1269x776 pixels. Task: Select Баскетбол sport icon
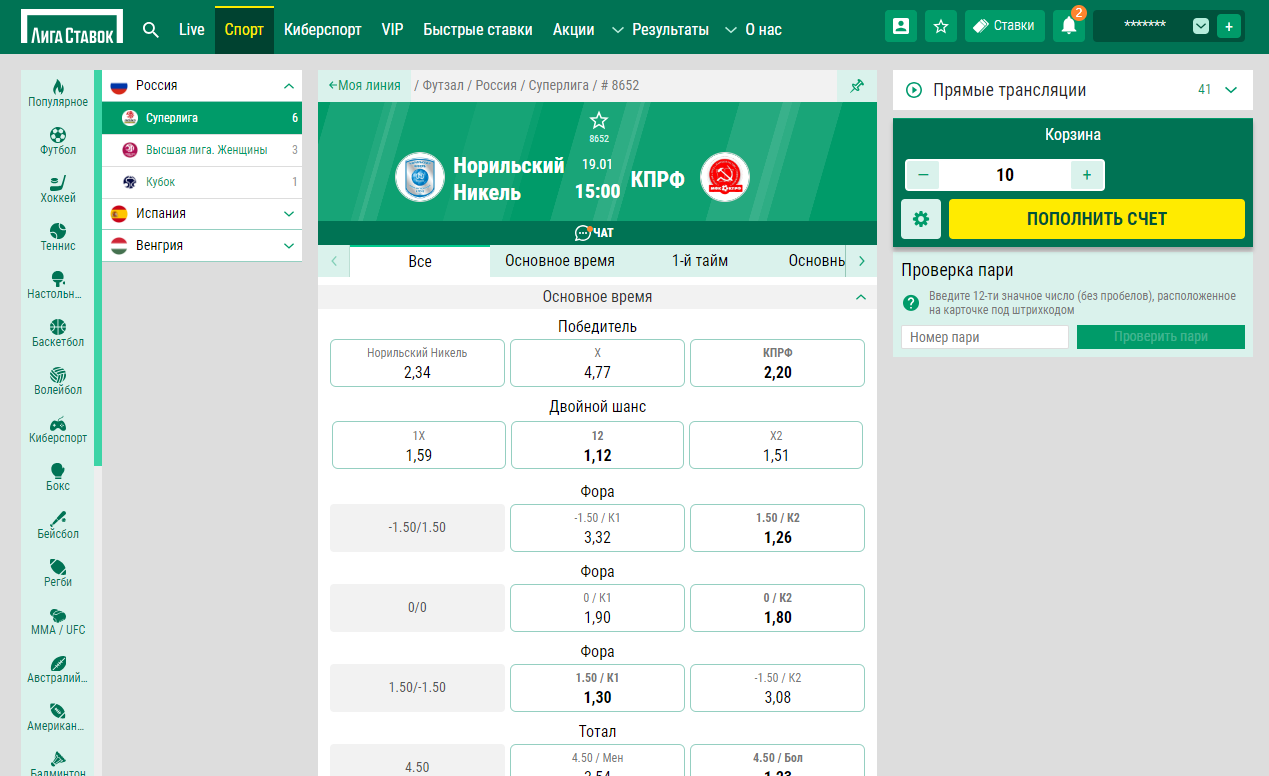(58, 326)
